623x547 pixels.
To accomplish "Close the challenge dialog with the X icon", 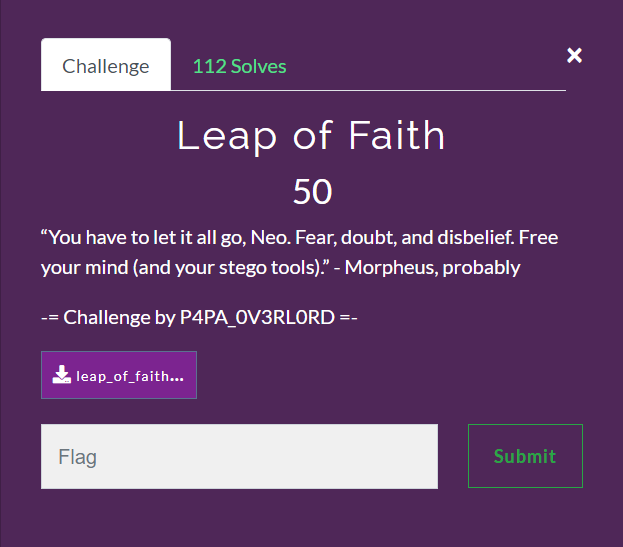I will coord(574,56).
